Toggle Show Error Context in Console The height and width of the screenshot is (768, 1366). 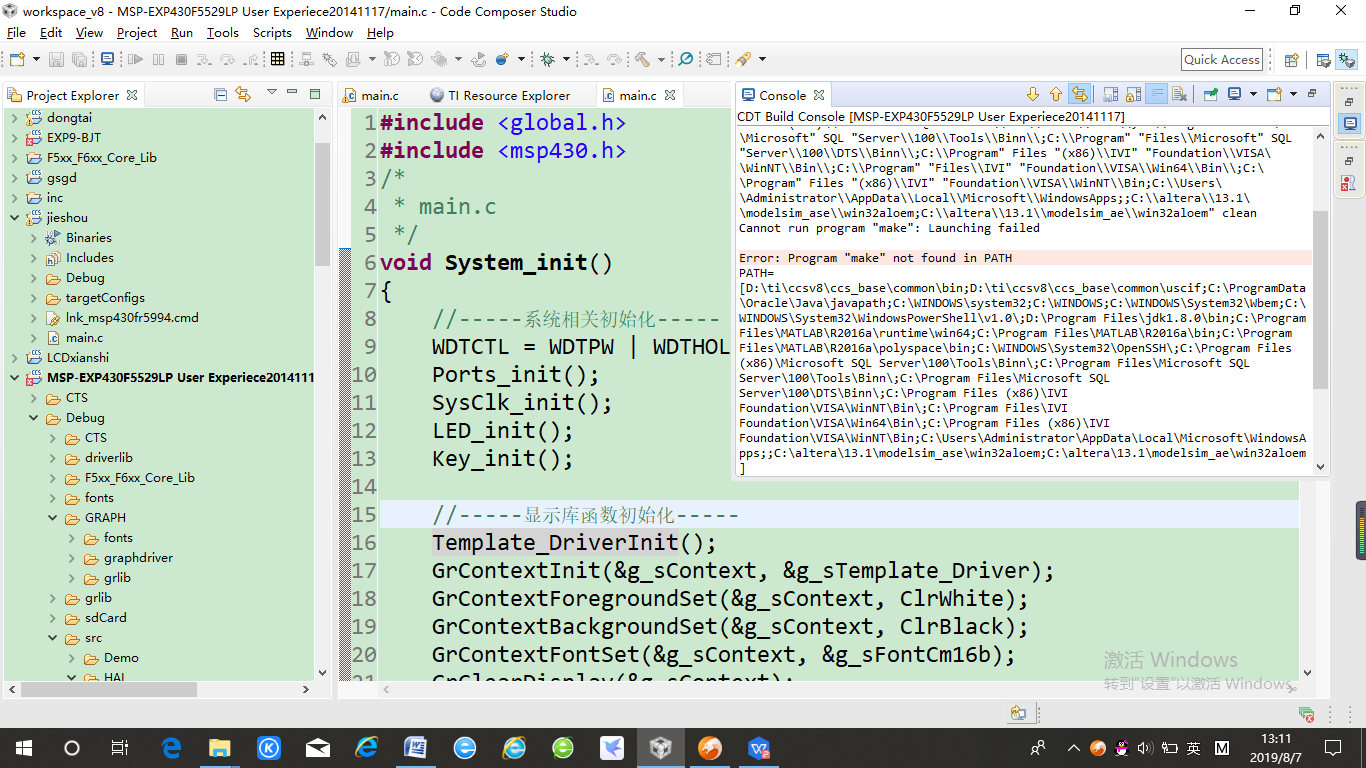point(1079,94)
